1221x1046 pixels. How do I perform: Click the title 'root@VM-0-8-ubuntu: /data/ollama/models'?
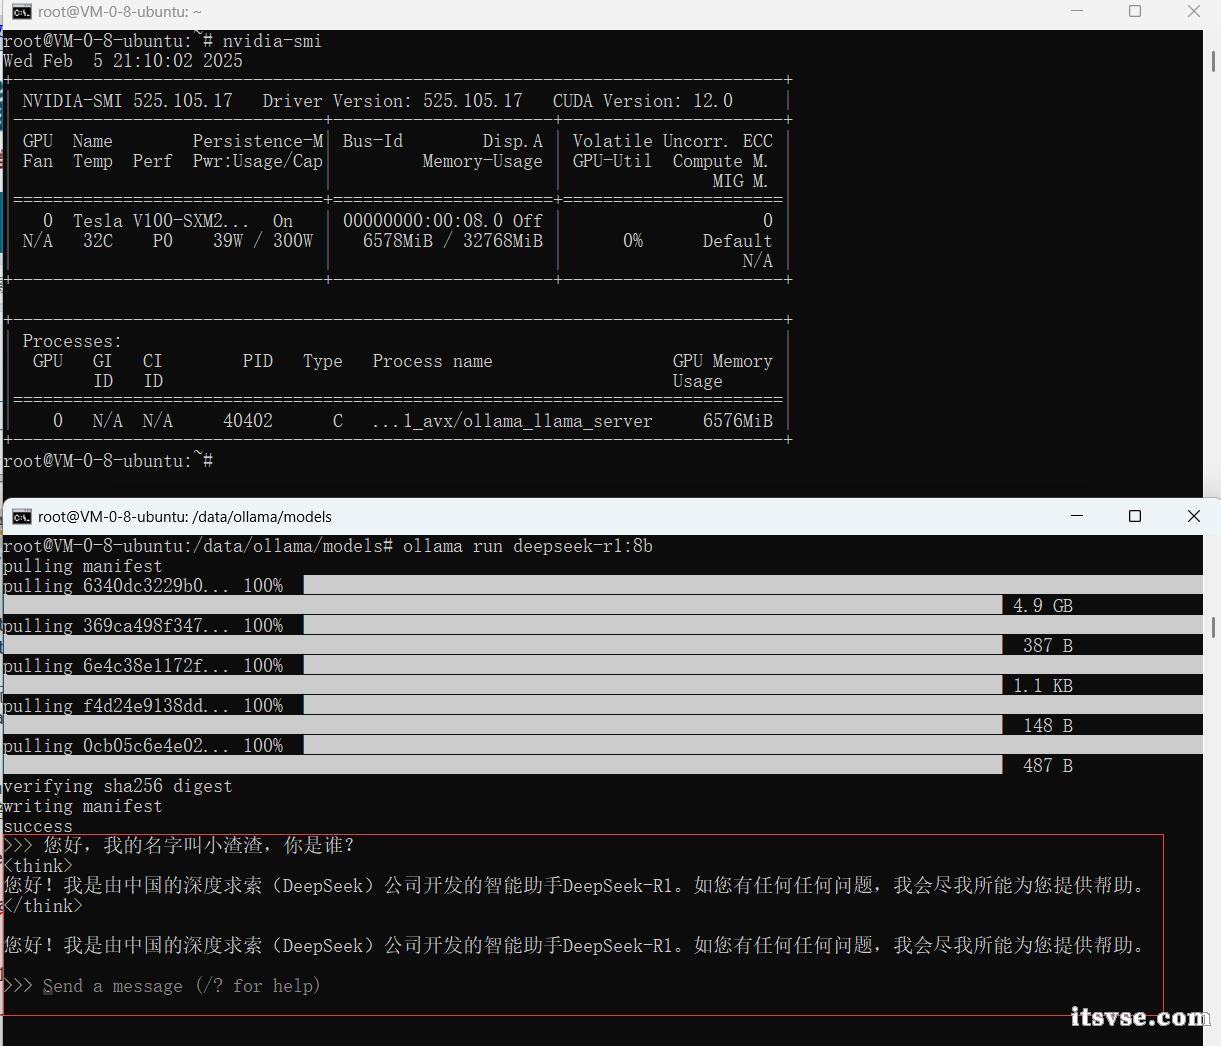[x=185, y=517]
